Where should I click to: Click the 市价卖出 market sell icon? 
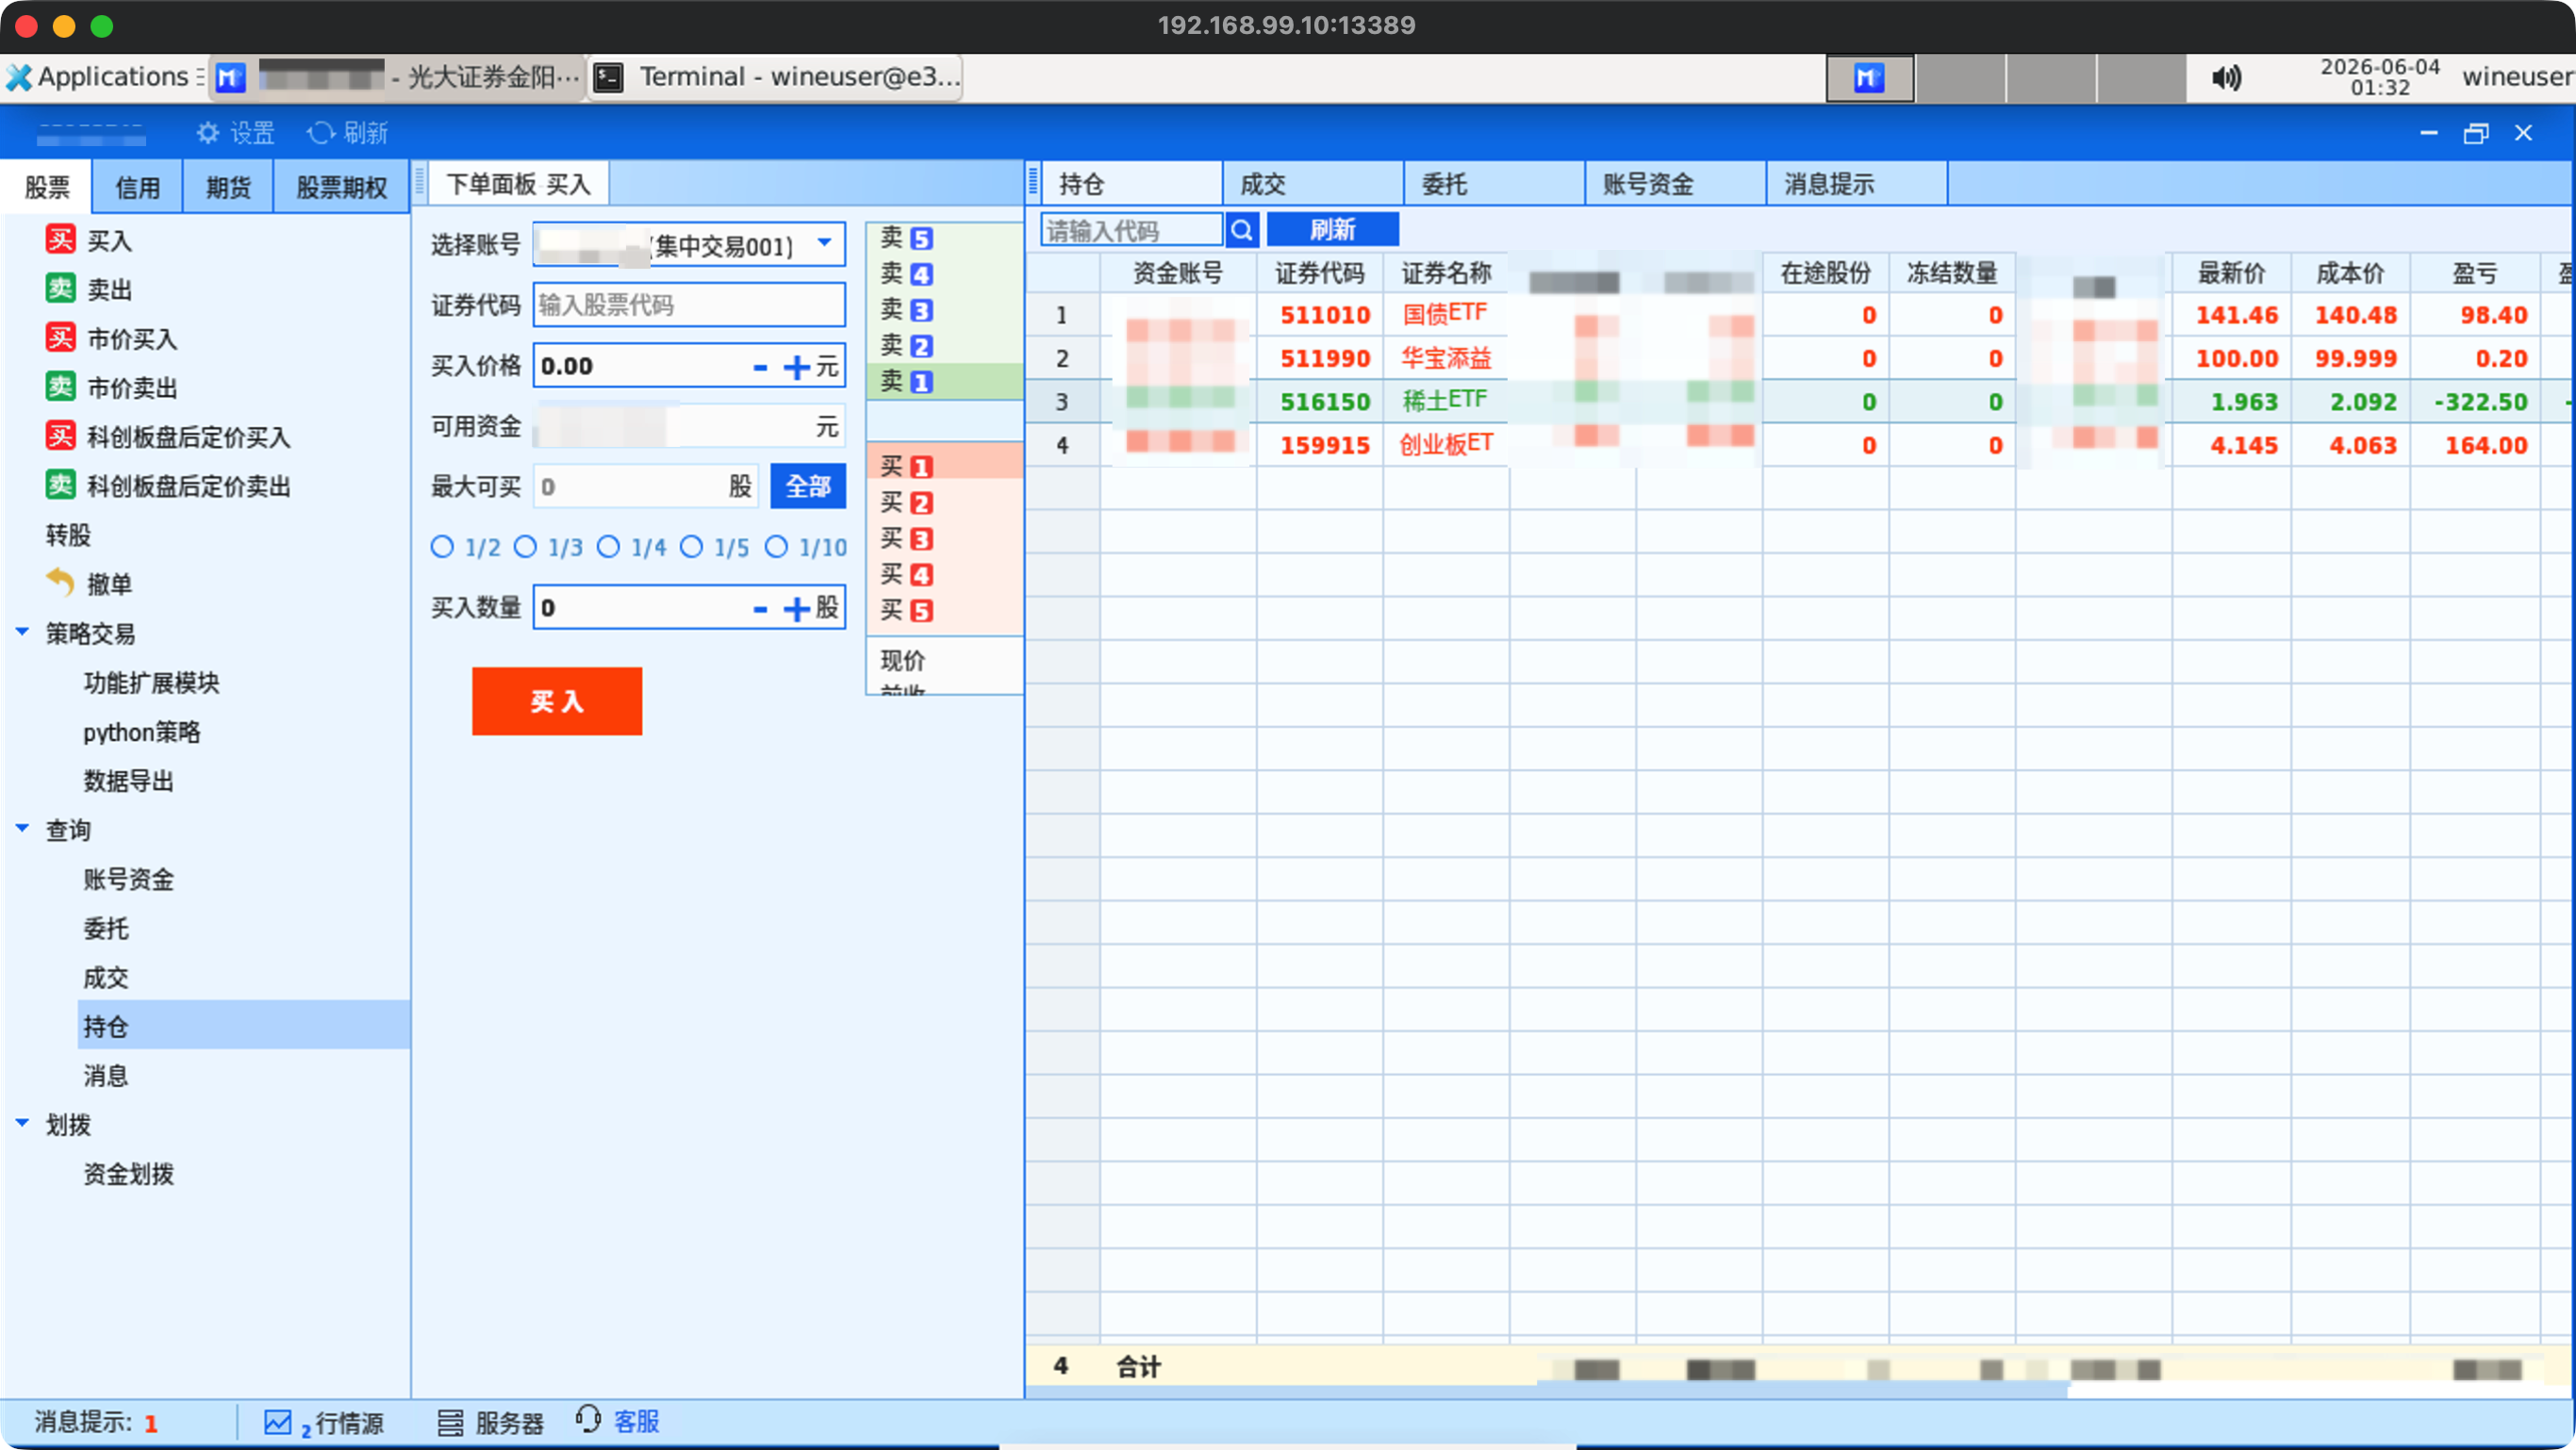point(60,387)
